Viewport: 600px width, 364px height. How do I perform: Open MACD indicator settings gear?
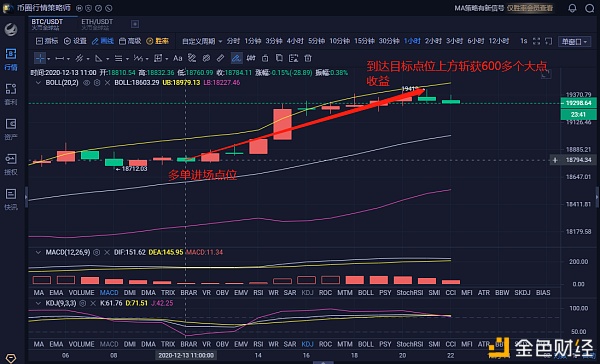pos(97,252)
